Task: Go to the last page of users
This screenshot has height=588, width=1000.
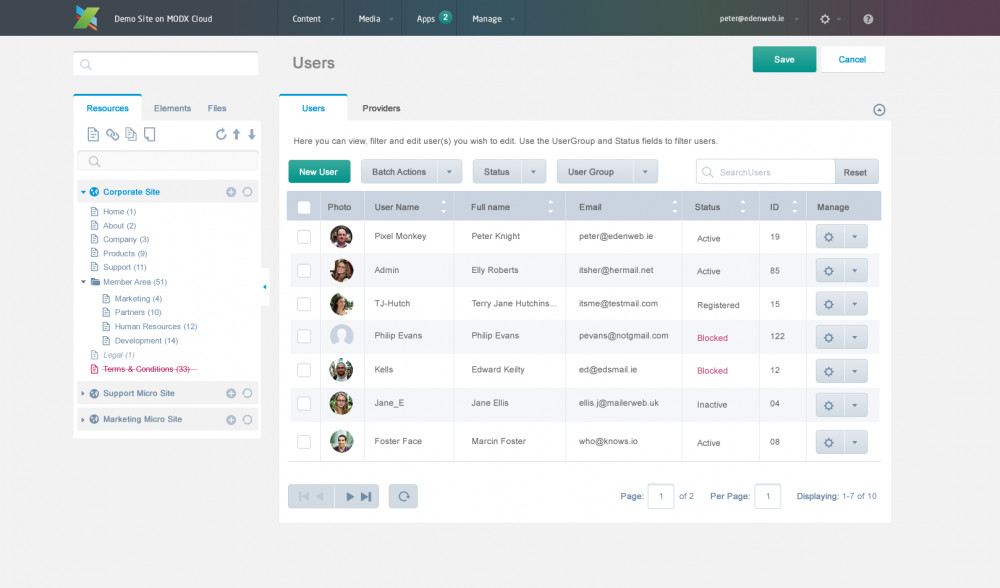Action: click(366, 496)
